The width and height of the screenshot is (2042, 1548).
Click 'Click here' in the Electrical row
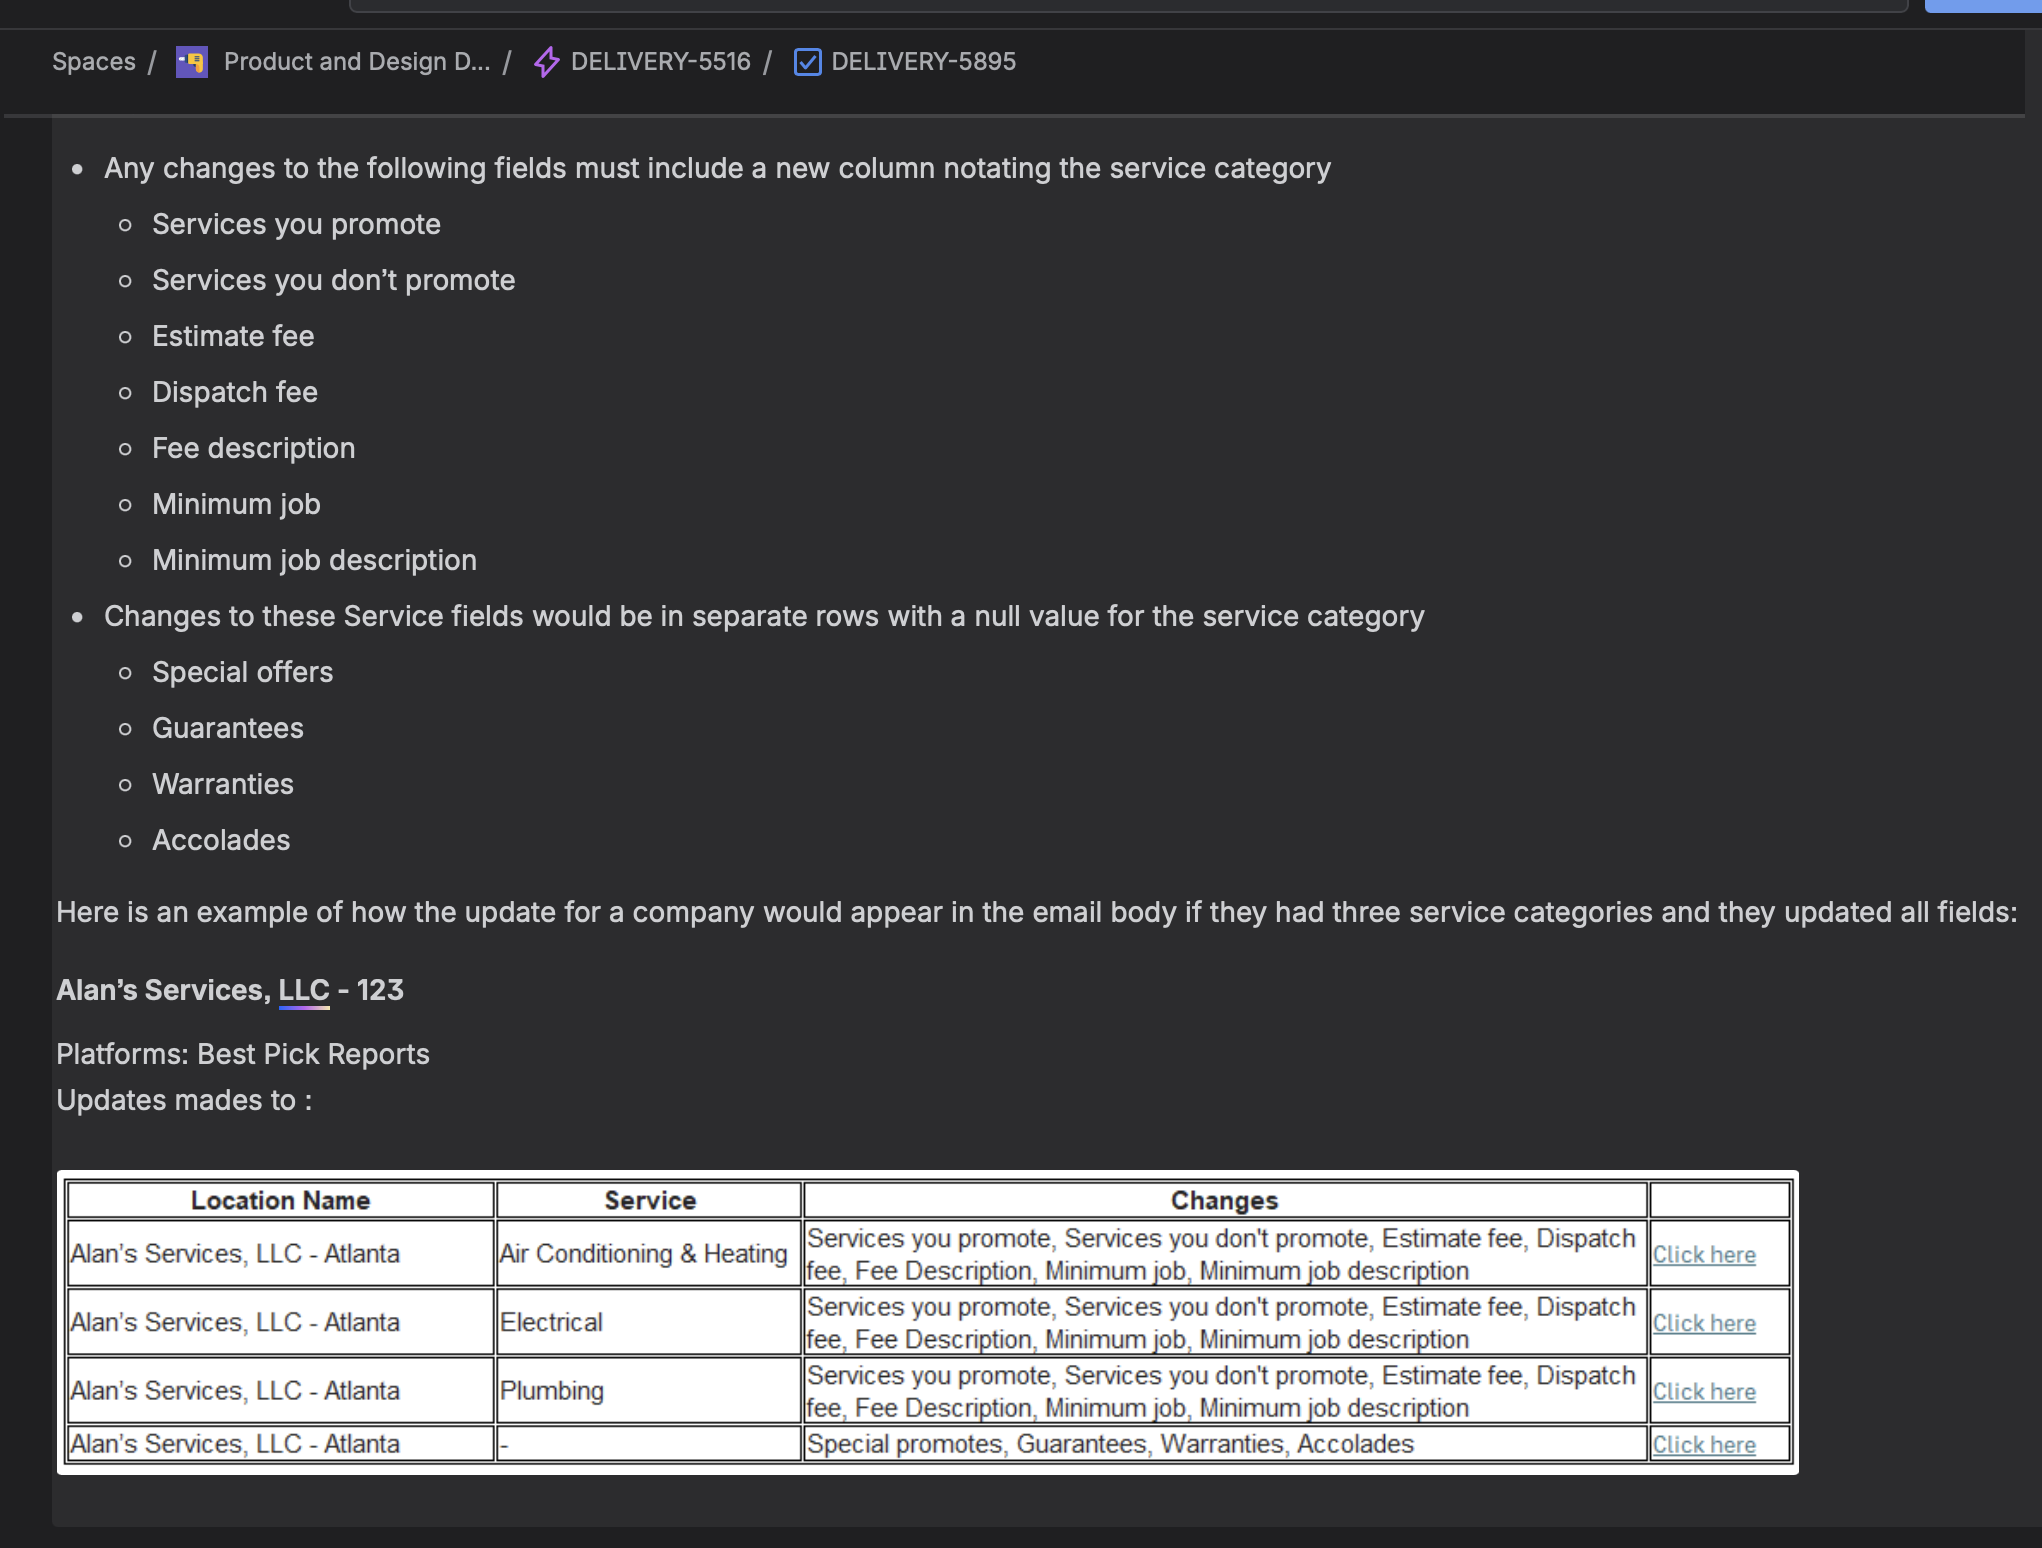(1703, 1323)
